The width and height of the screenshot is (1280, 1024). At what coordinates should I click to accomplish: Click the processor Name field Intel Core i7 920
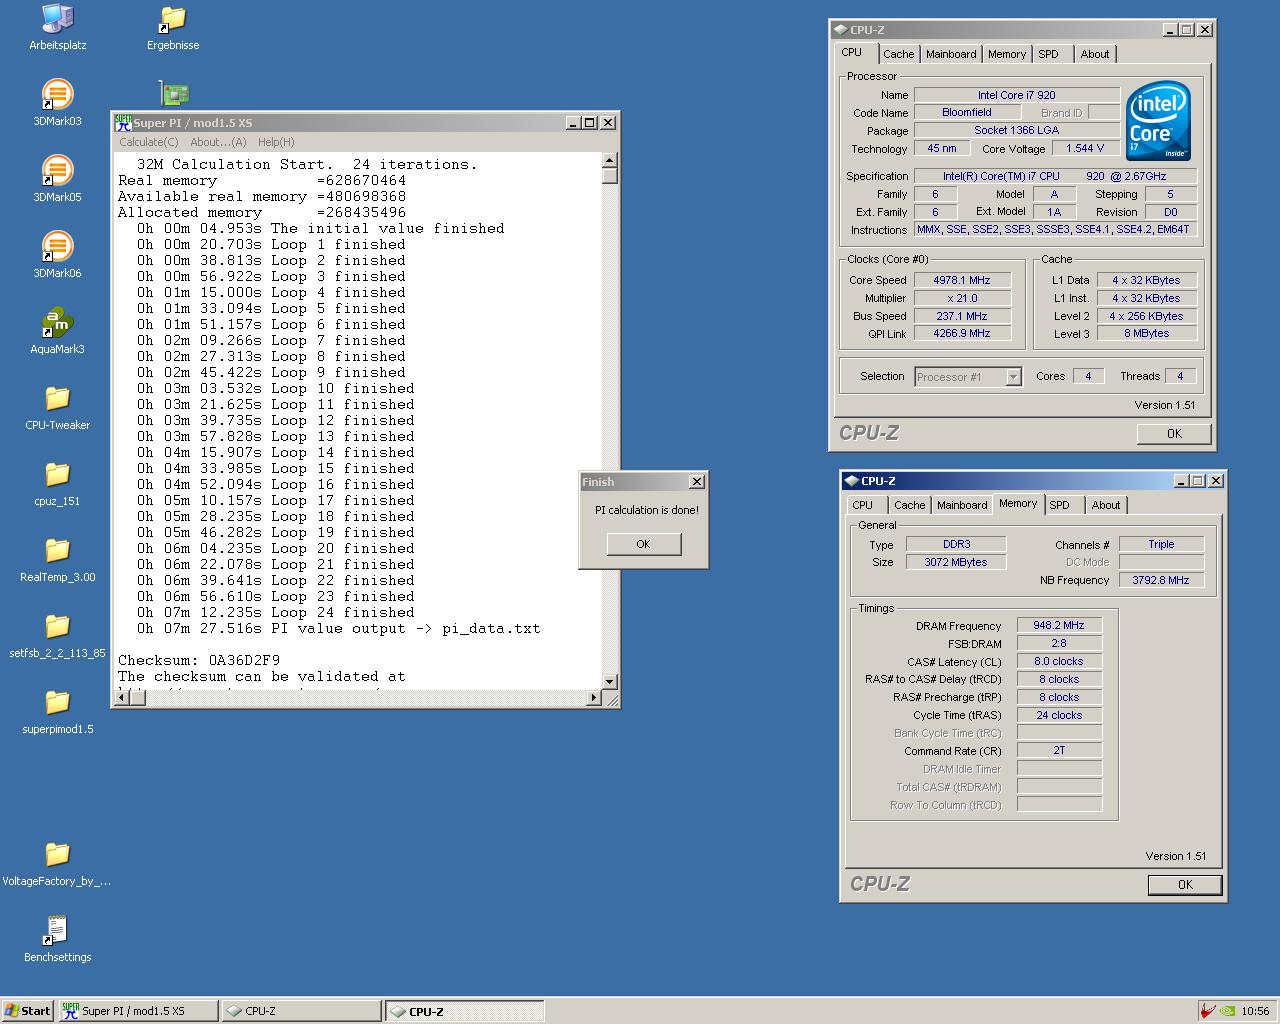pyautogui.click(x=1017, y=95)
